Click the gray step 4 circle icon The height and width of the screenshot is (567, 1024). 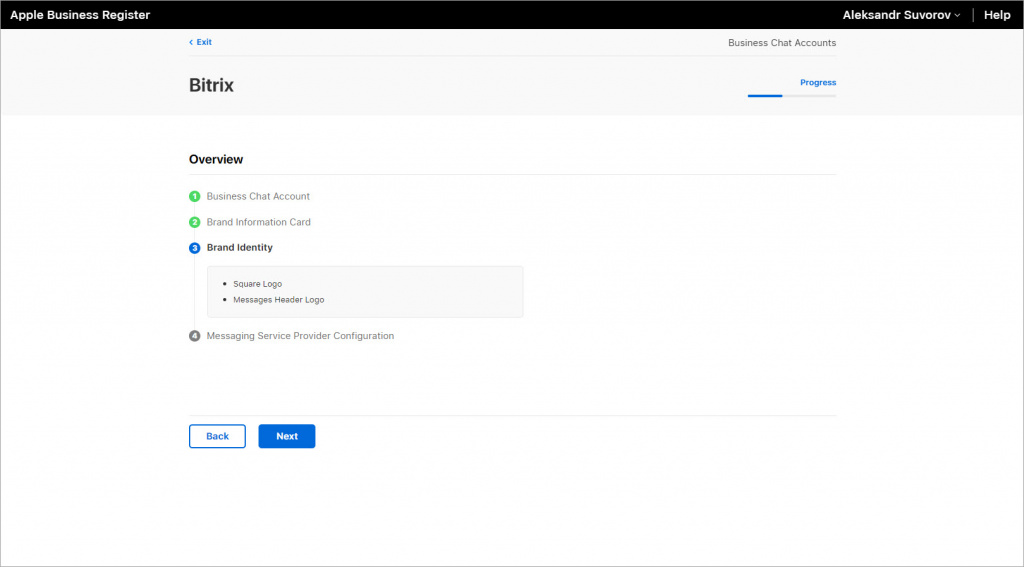tap(195, 336)
